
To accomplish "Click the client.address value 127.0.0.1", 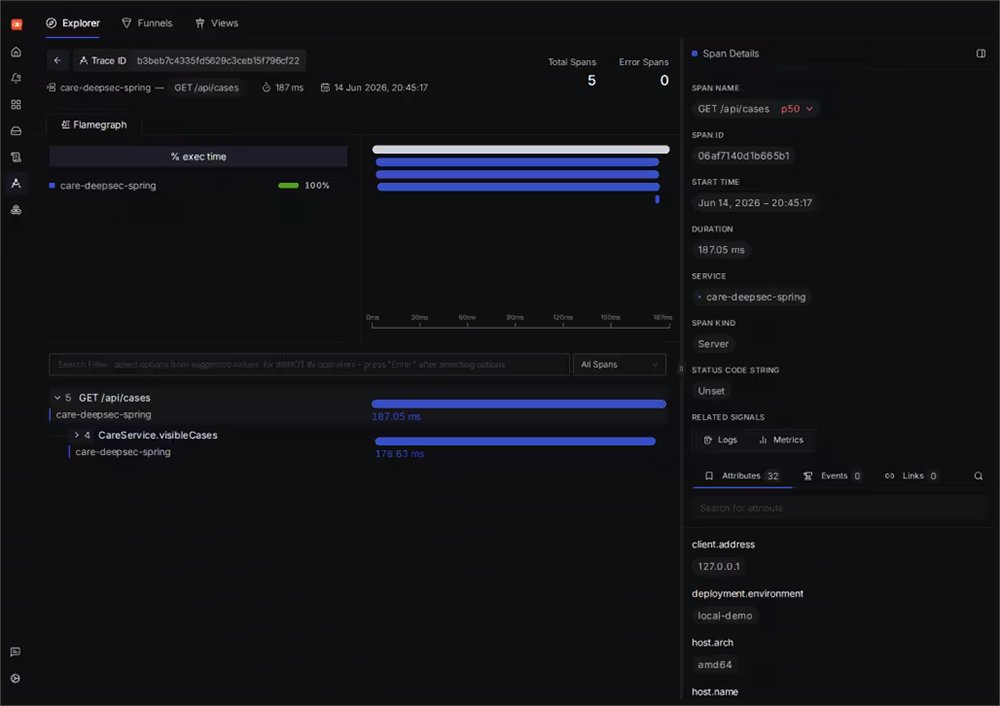I will 719,566.
